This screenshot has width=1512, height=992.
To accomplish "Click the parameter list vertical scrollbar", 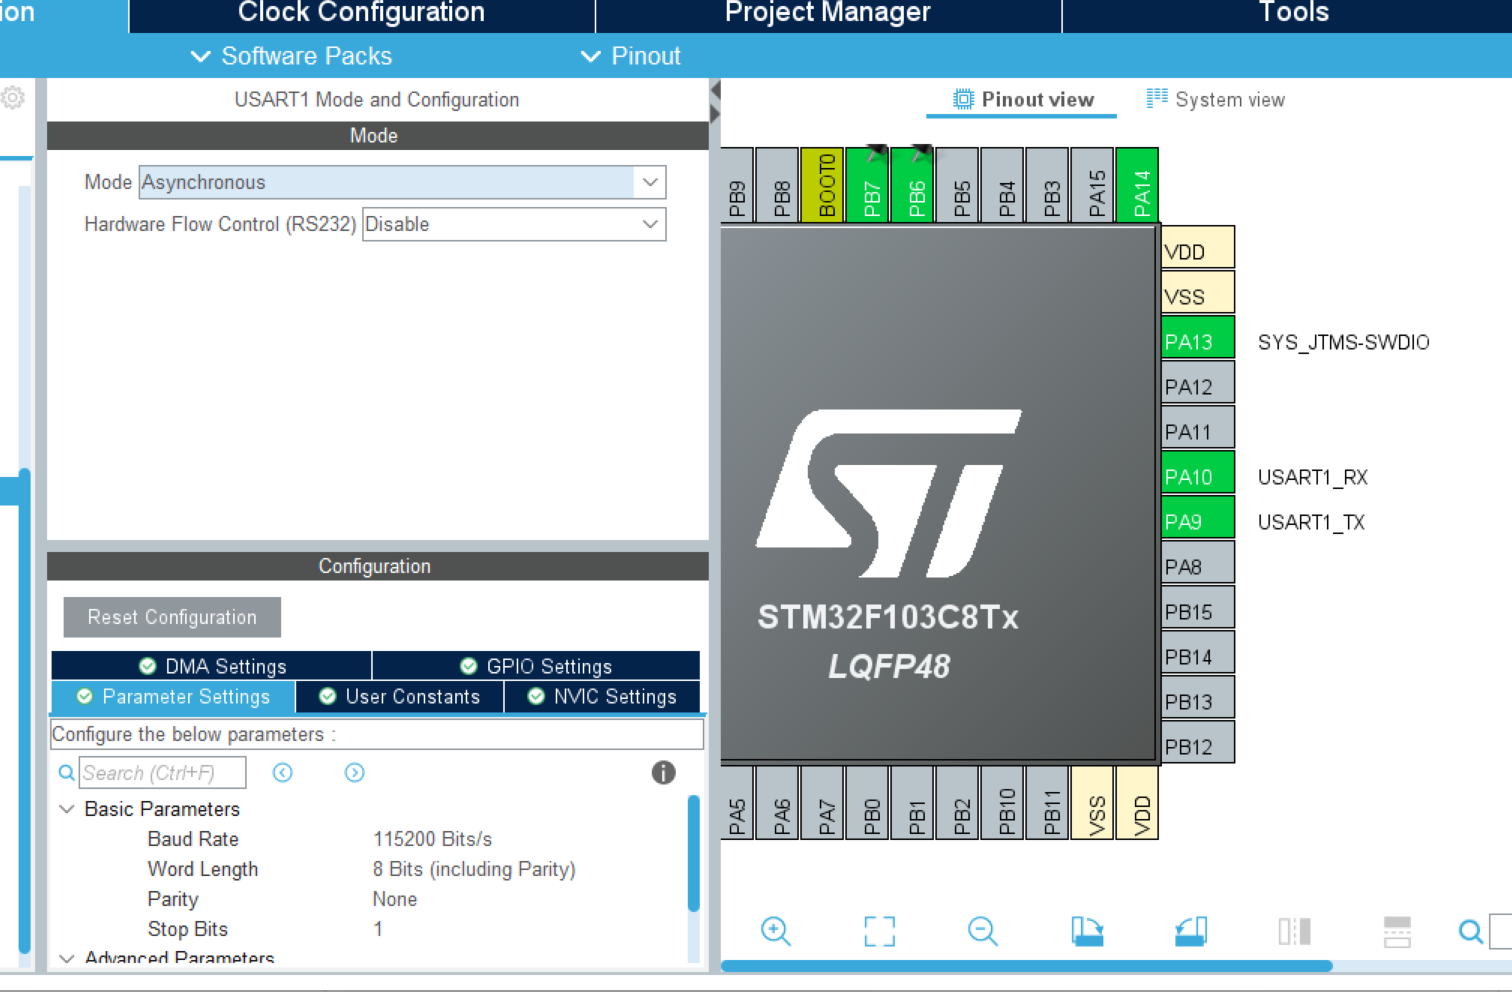I will click(x=694, y=853).
